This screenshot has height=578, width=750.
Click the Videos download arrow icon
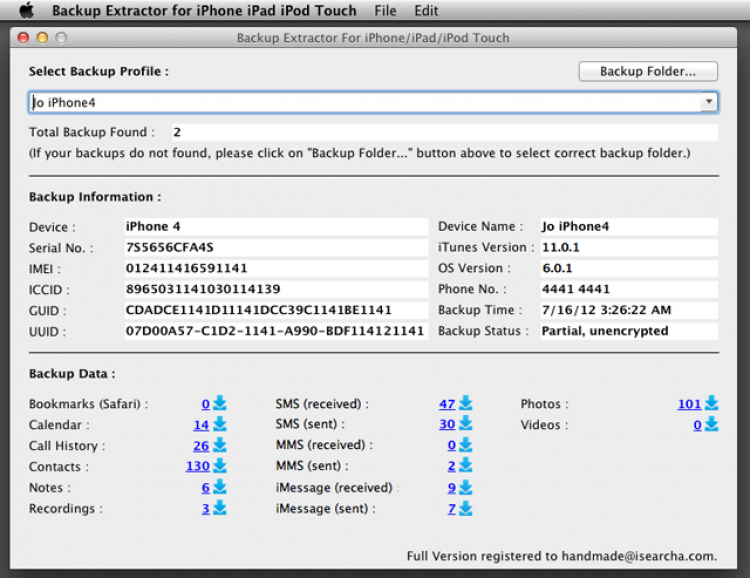point(711,424)
